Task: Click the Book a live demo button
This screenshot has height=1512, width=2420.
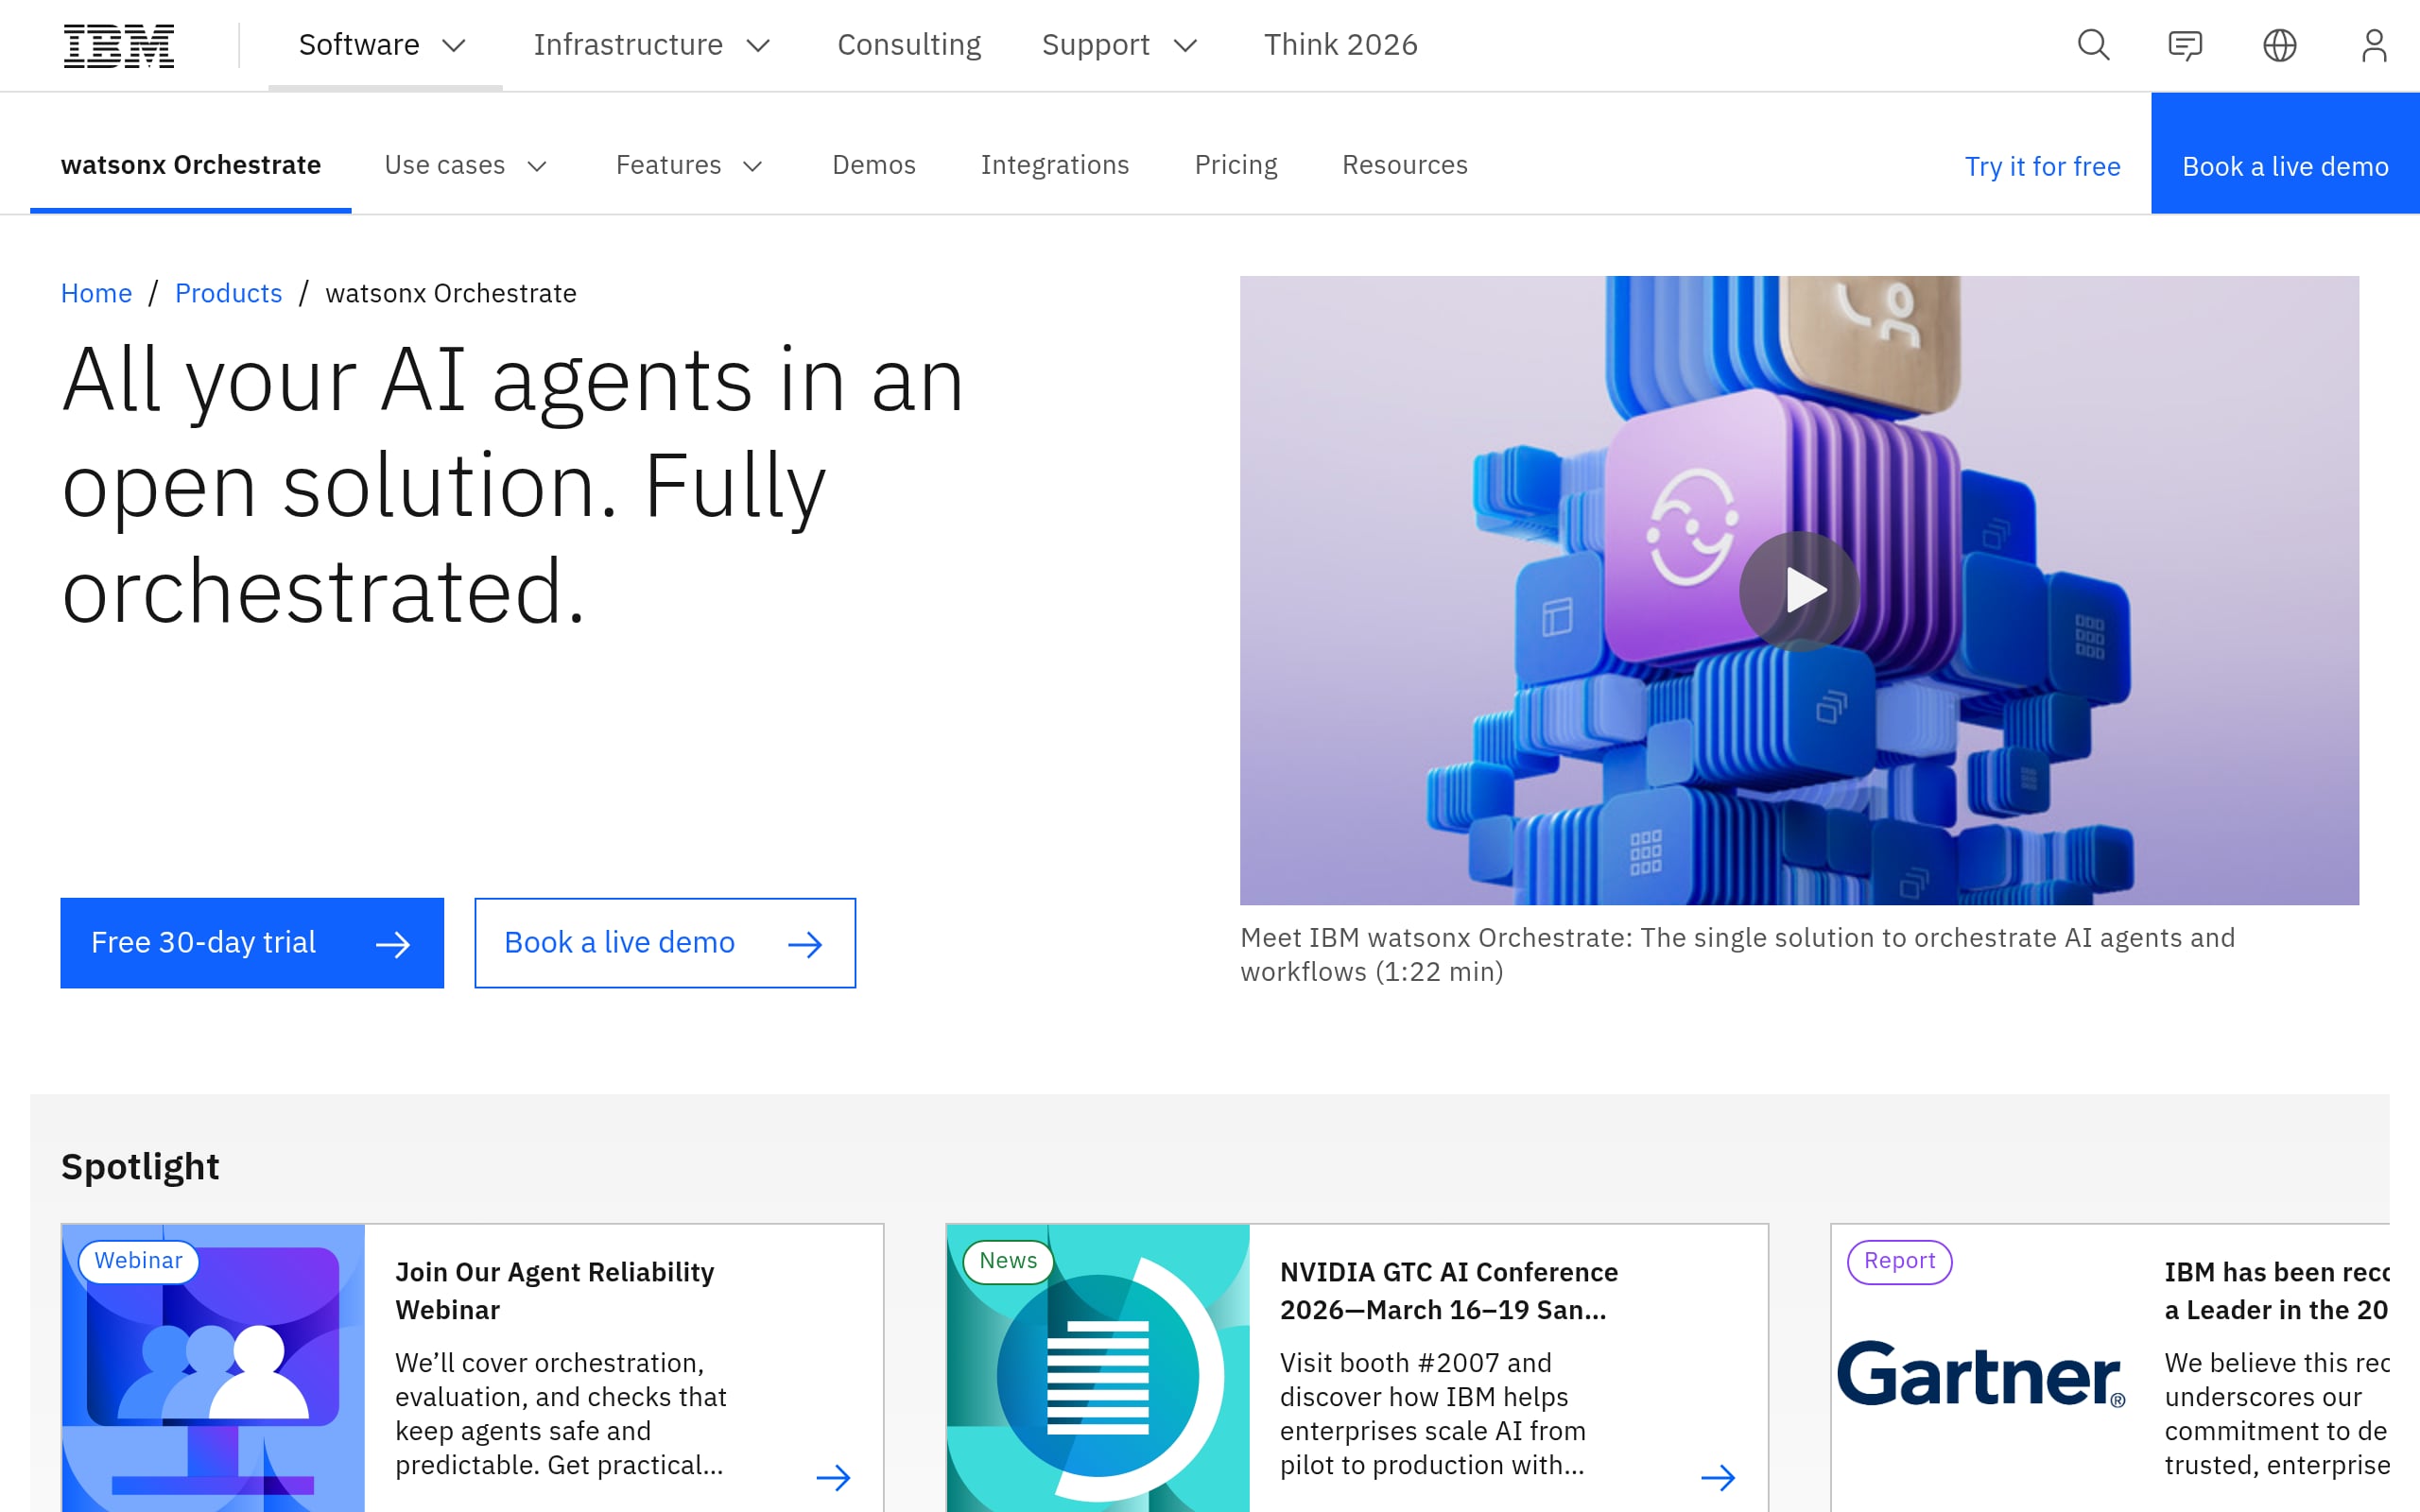Action: [x=665, y=942]
